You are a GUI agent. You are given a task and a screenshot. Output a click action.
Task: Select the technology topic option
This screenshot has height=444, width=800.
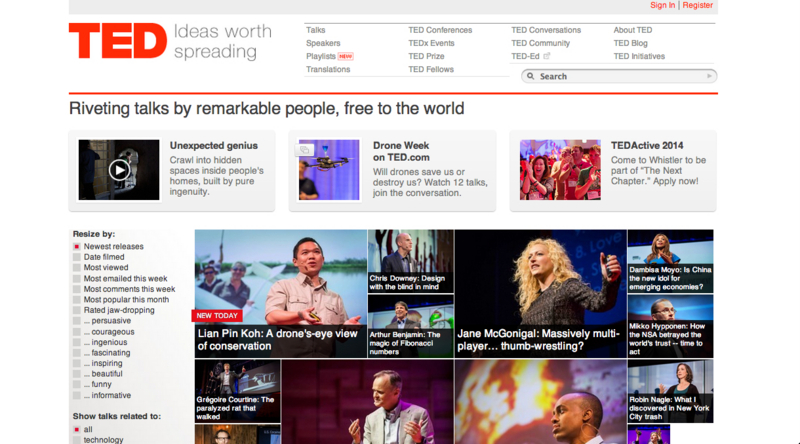click(77, 440)
